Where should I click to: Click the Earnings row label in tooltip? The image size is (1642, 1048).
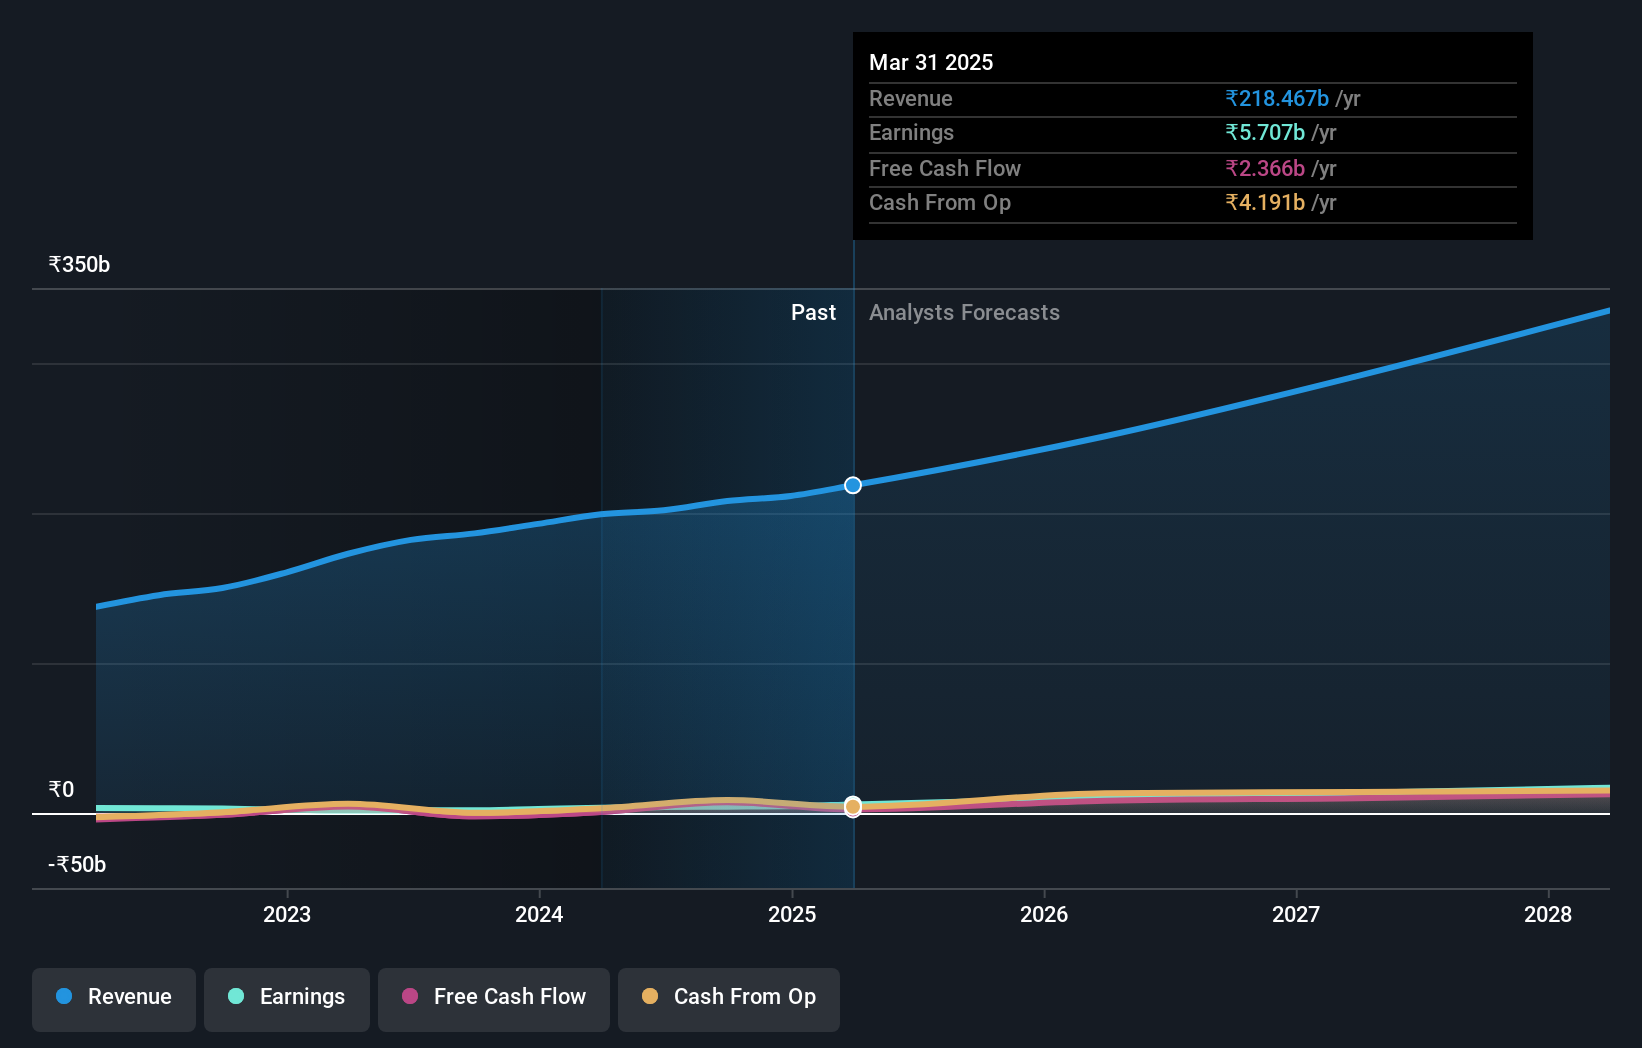[x=911, y=132]
